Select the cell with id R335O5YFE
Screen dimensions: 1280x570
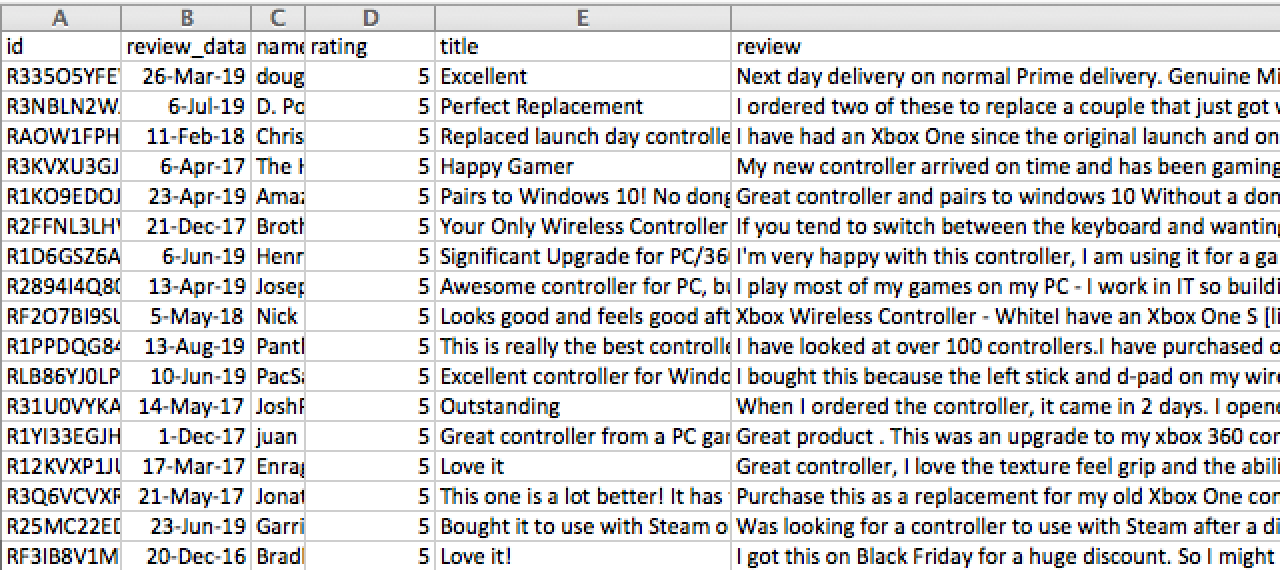pos(61,76)
